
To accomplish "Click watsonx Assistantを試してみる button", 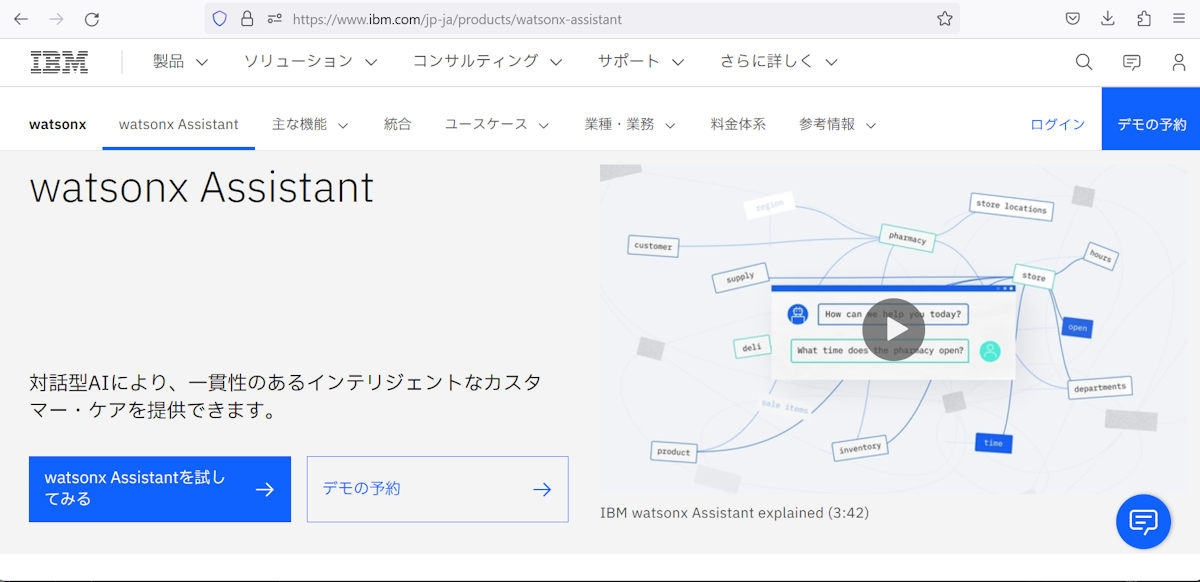I will [160, 489].
